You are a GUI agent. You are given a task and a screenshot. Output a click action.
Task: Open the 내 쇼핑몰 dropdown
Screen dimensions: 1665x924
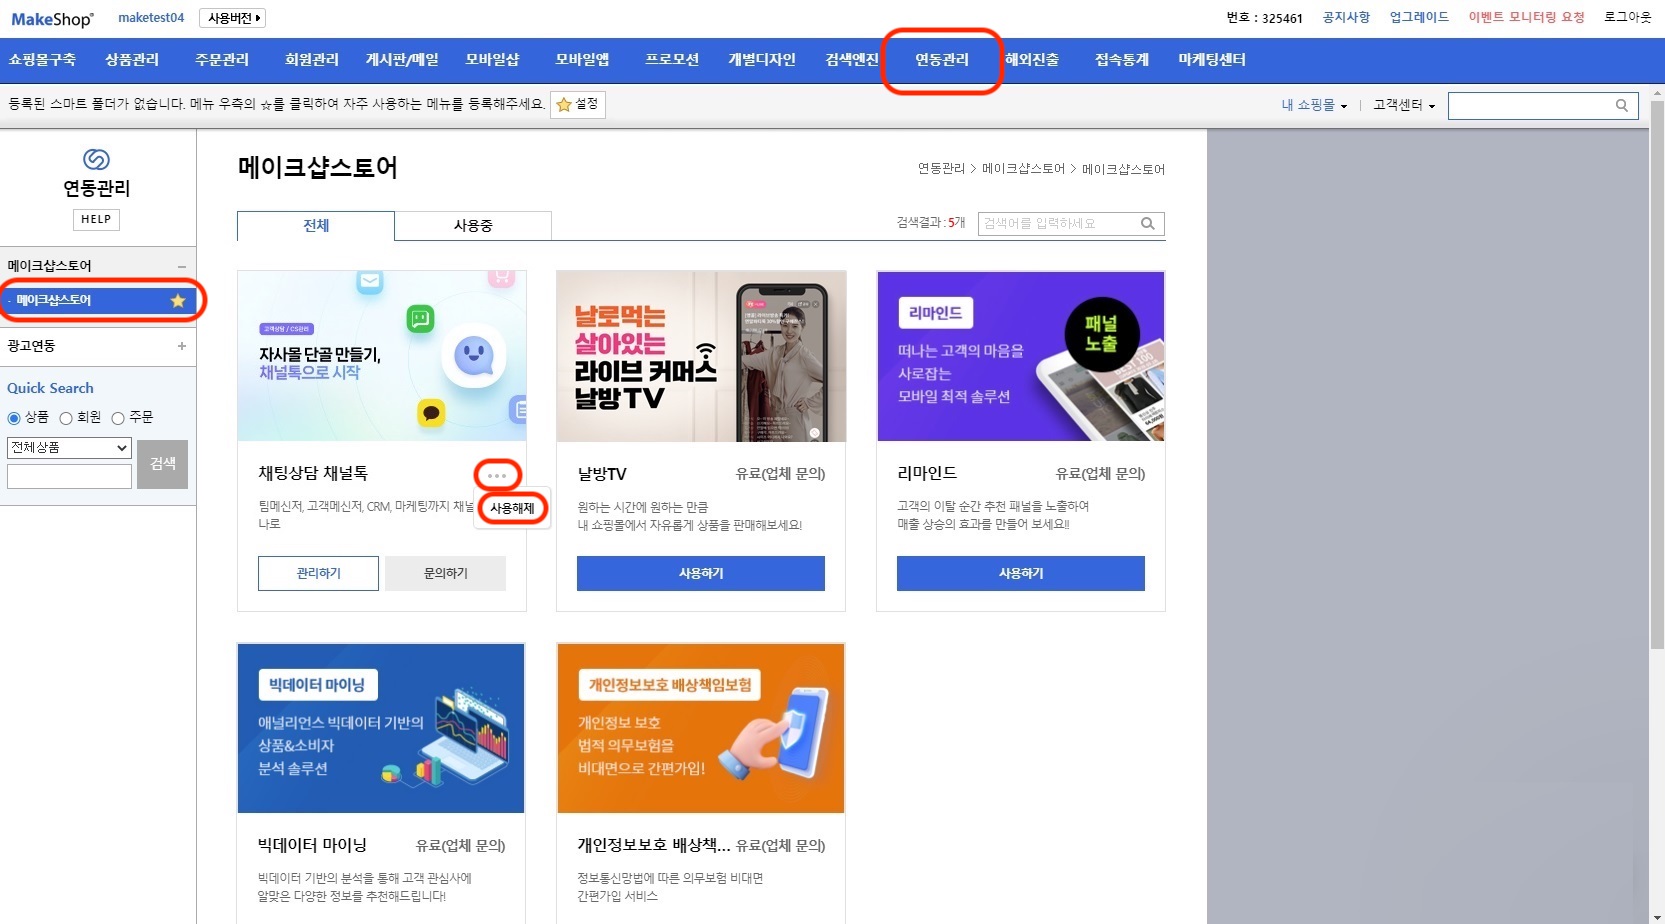[x=1314, y=105]
